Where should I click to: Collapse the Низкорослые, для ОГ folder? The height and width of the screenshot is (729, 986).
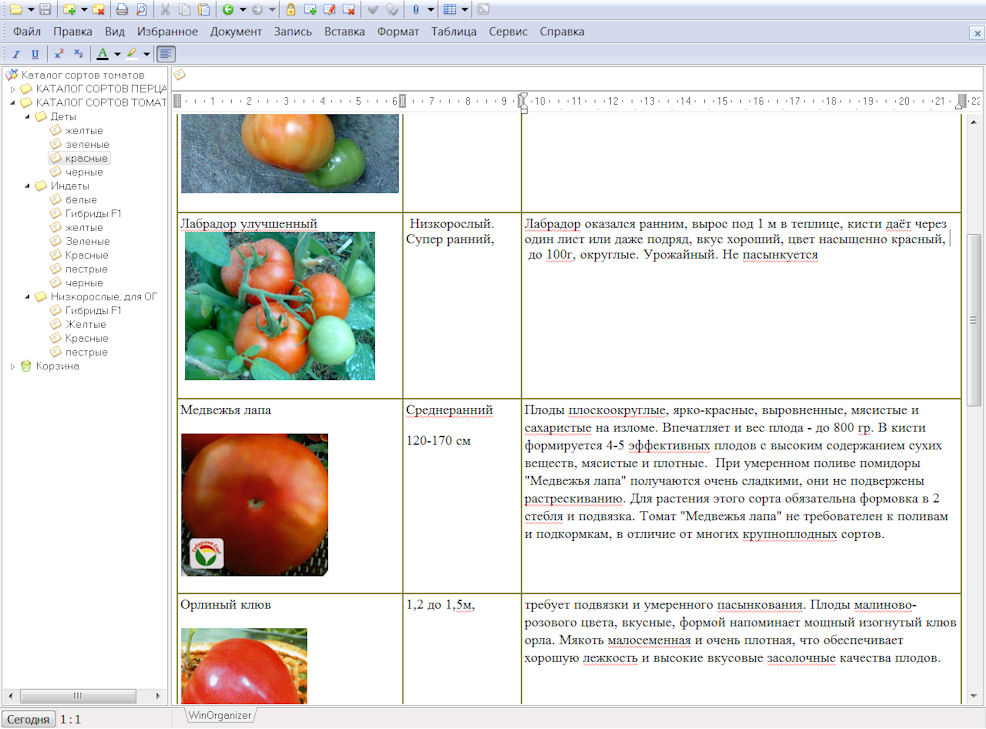tap(27, 297)
